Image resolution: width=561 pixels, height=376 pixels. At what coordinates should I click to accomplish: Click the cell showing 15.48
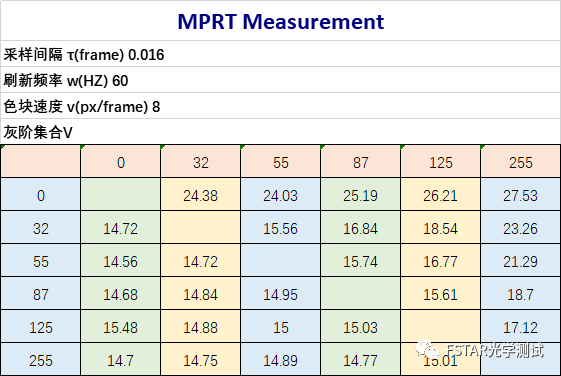coord(121,327)
